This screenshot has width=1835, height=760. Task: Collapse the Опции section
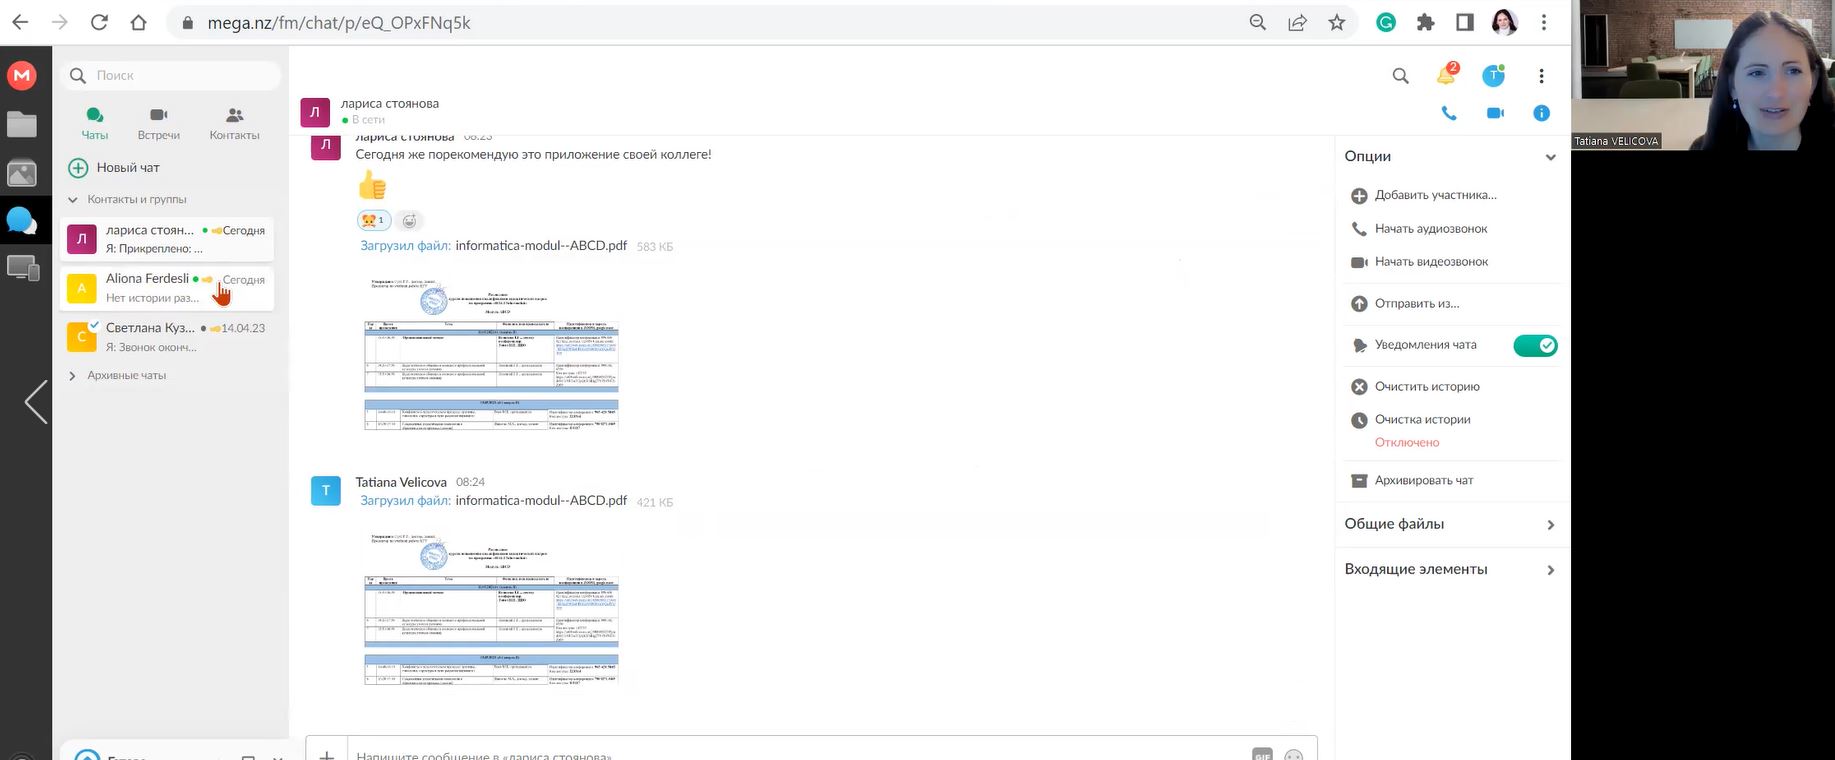coord(1550,157)
